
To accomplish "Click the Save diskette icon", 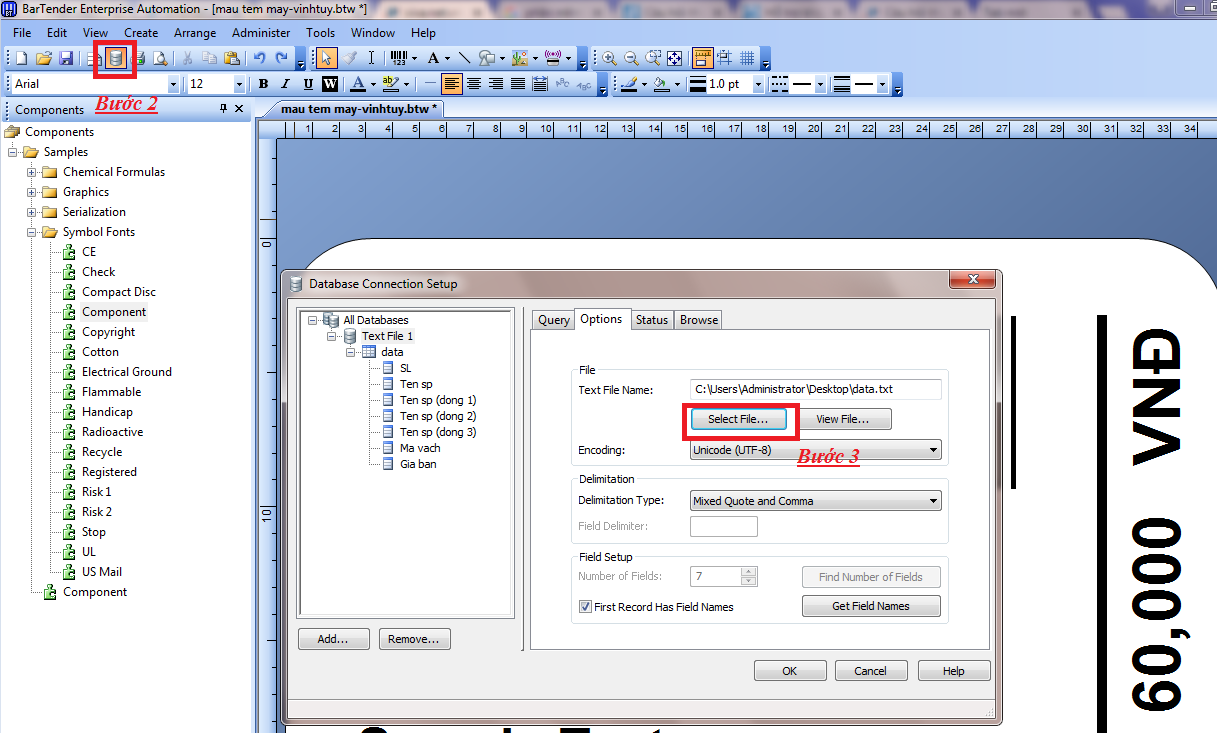I will [x=66, y=58].
